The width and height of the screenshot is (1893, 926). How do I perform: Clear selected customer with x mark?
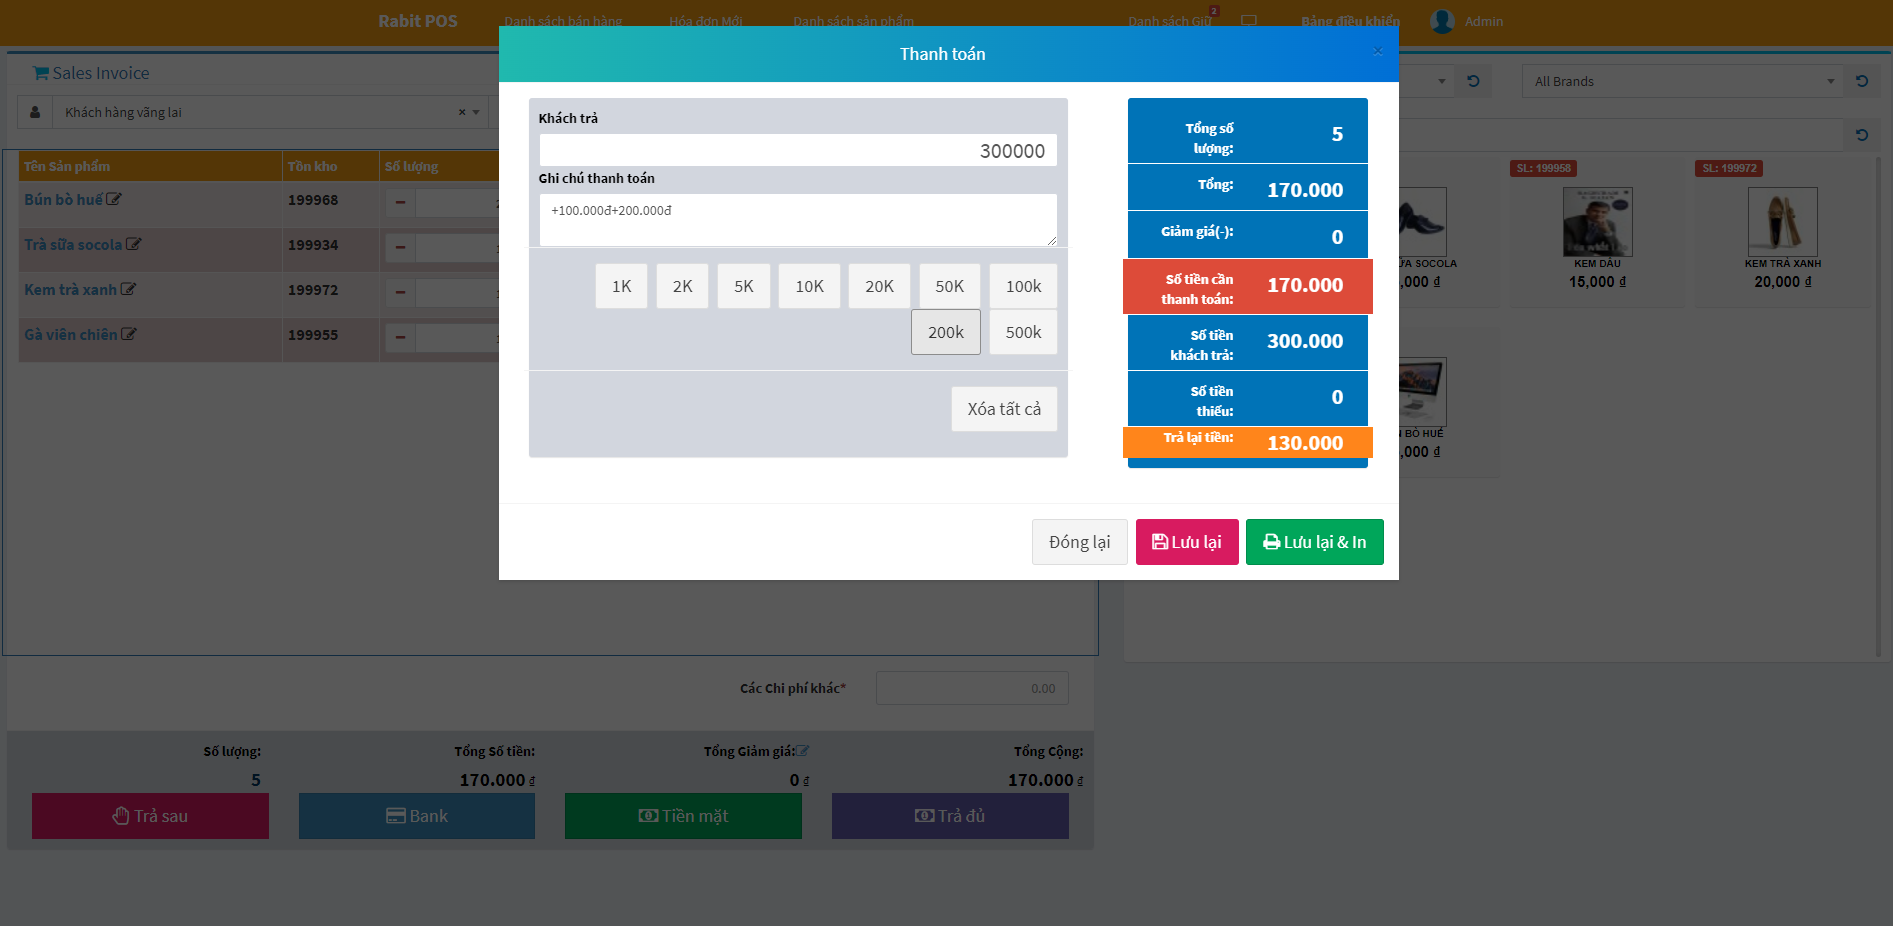pos(462,112)
